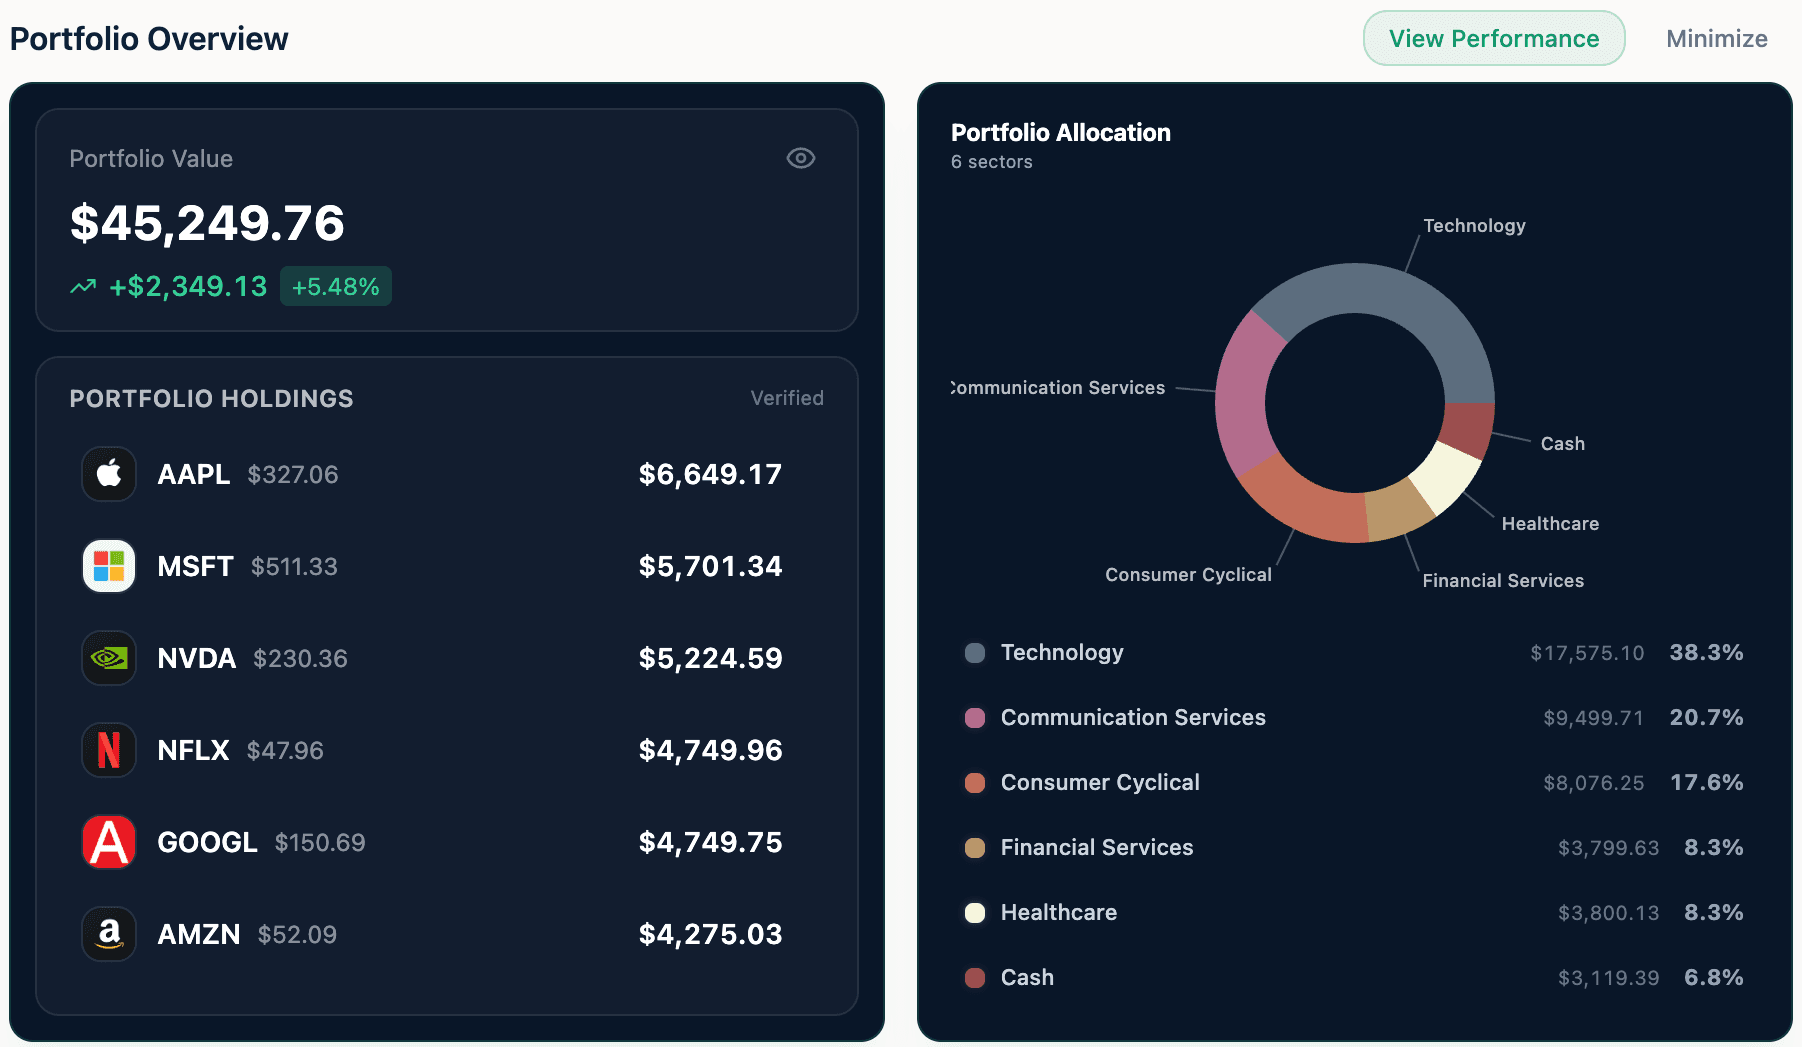Click the Amazon logo icon for AMZN

[x=109, y=934]
